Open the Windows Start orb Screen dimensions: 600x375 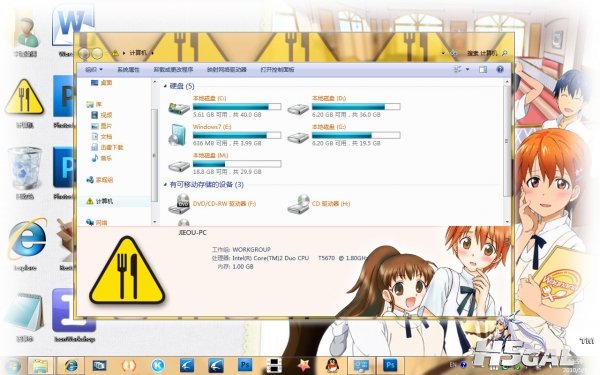pos(13,366)
